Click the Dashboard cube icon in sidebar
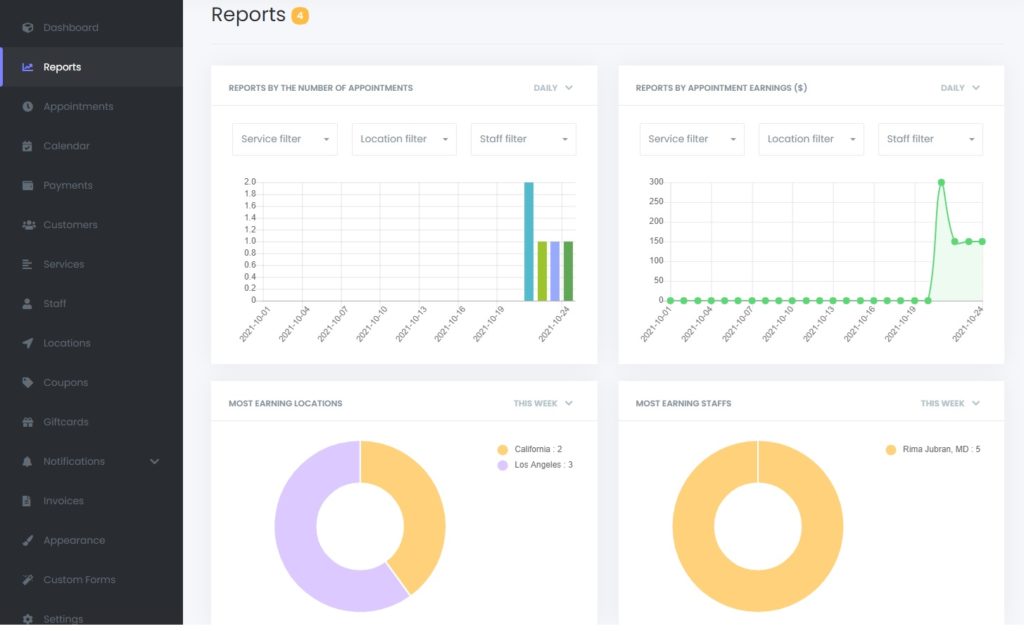 tap(27, 27)
